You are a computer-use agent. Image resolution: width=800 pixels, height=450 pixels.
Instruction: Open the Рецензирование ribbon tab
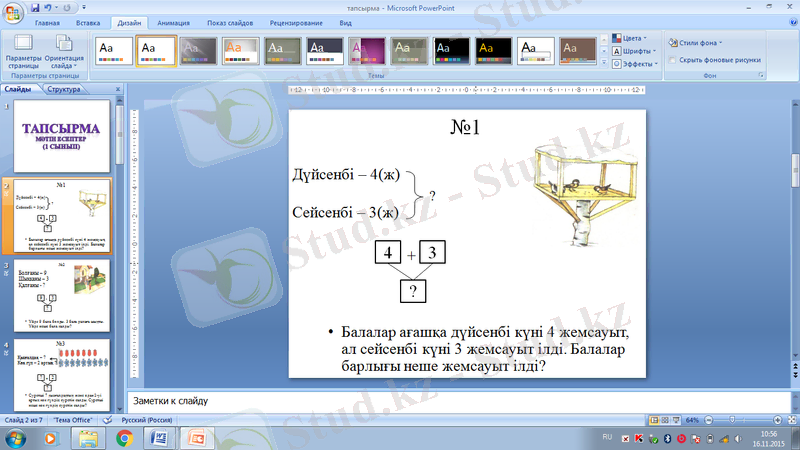[x=296, y=23]
